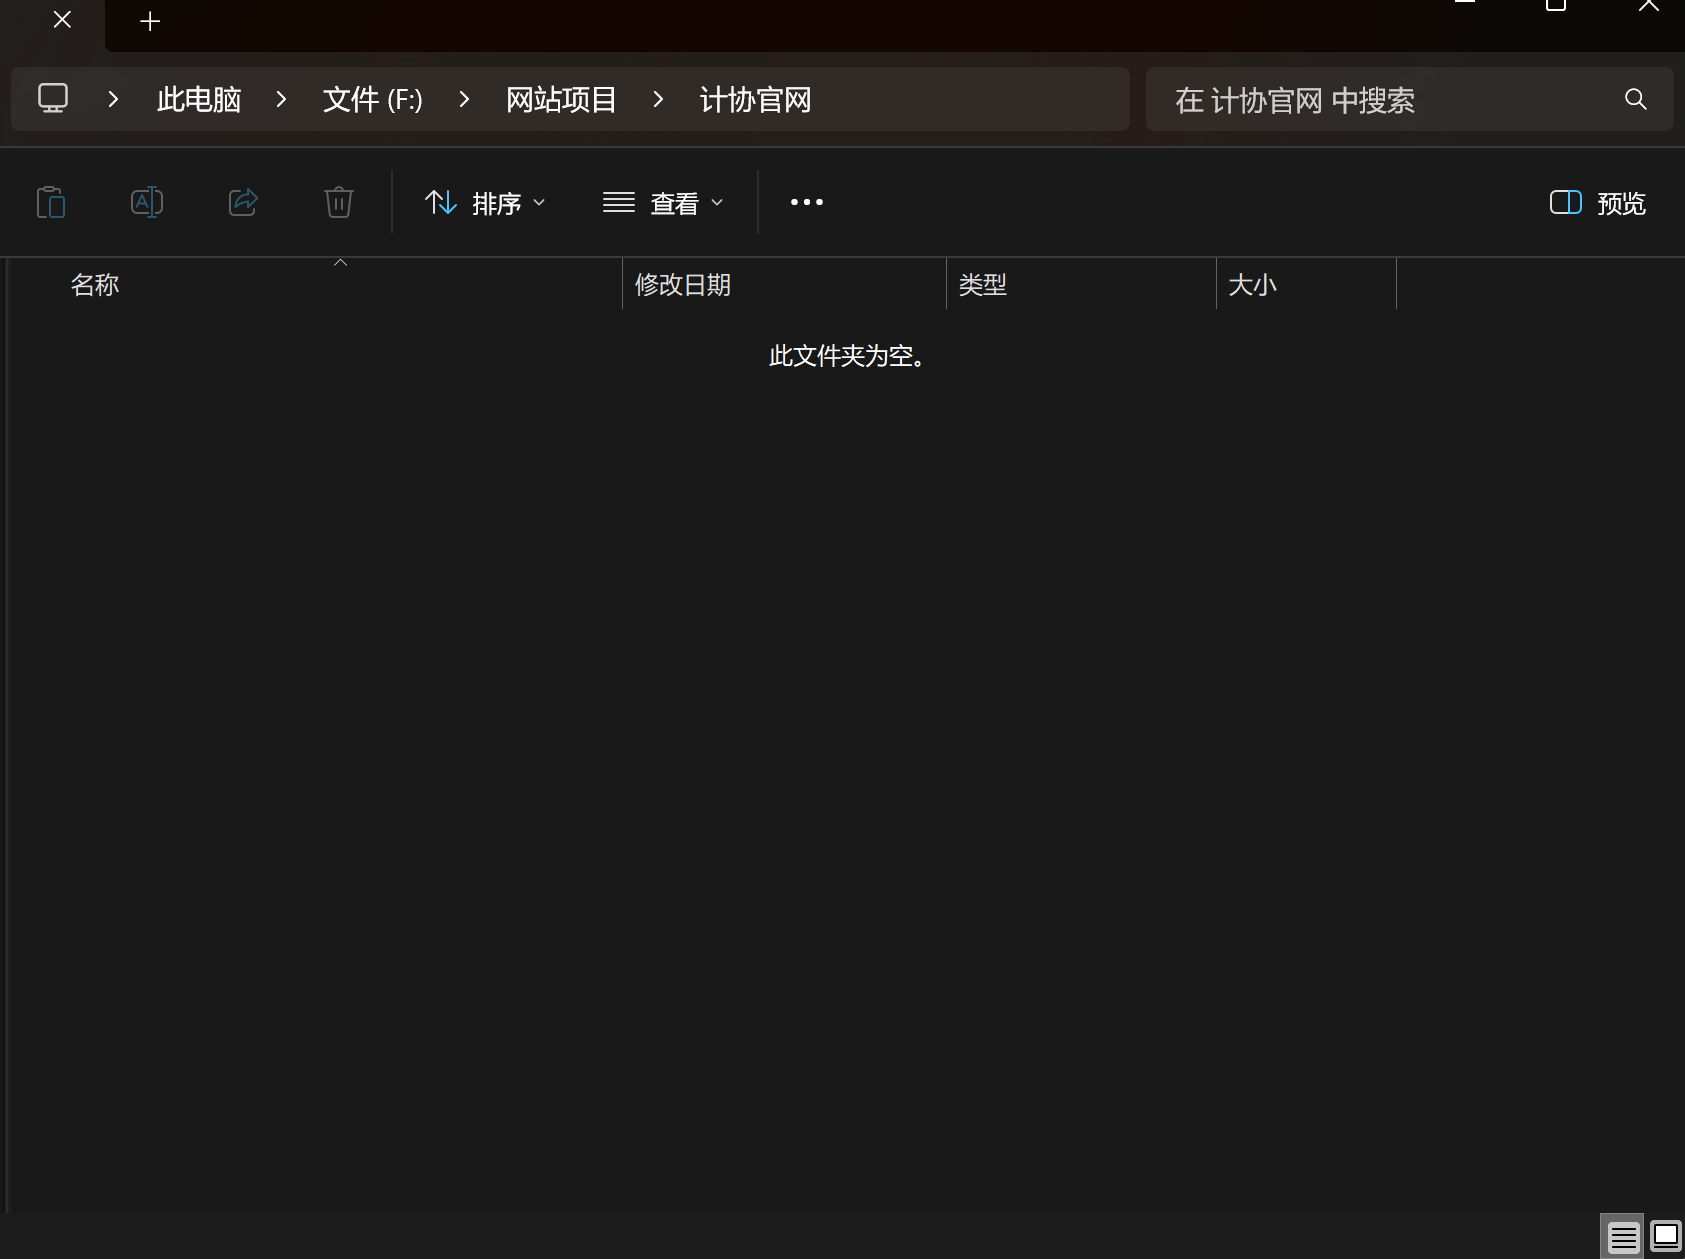Toggle the 预览 preview pane
This screenshot has width=1685, height=1259.
(1596, 202)
